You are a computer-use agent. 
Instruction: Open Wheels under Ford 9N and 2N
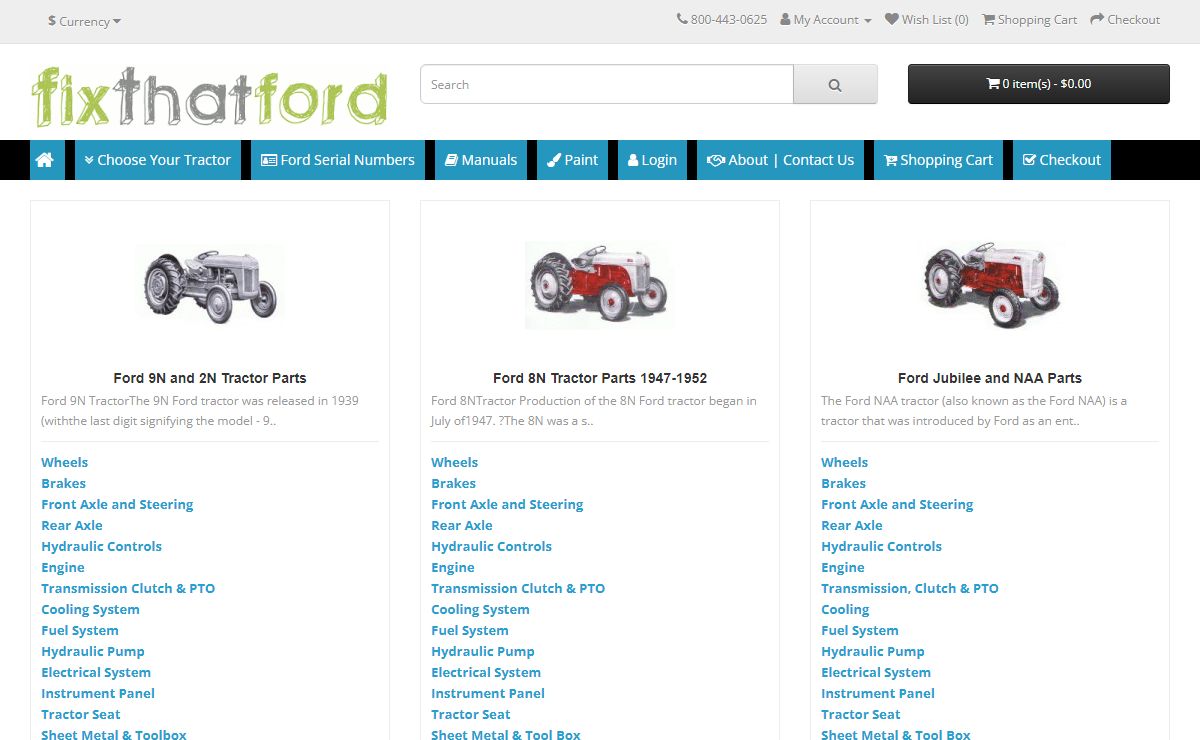point(64,462)
